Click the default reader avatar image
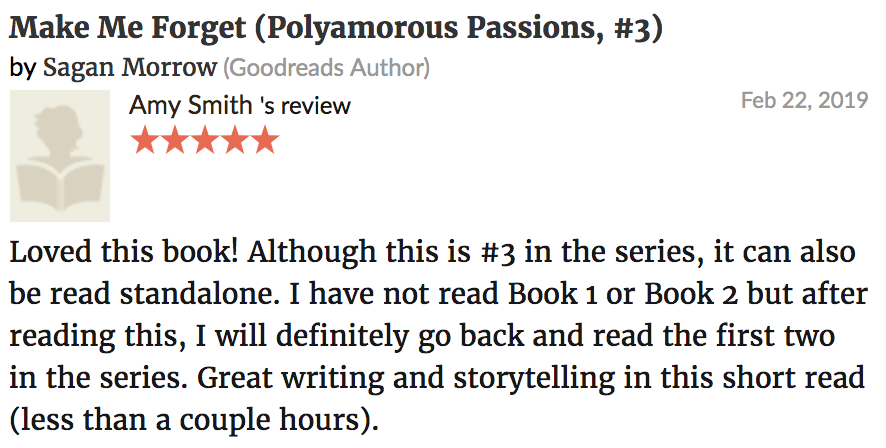This screenshot has width=886, height=448. [60, 155]
